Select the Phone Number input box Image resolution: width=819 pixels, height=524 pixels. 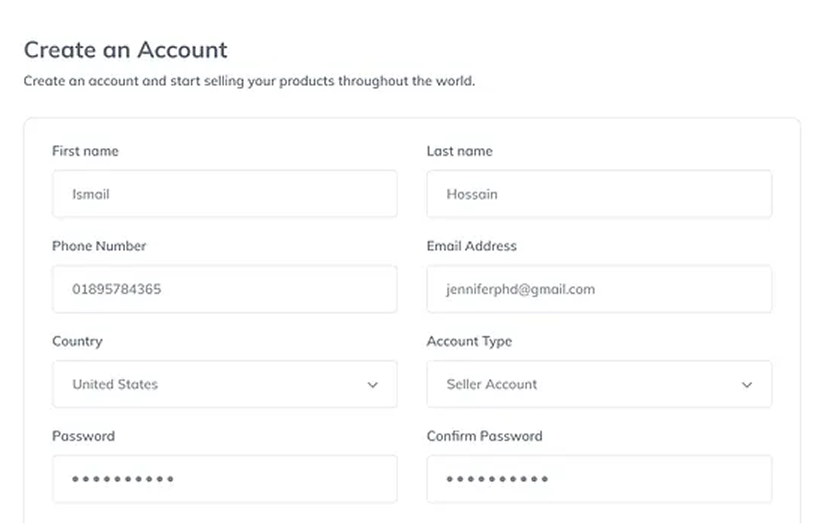(224, 289)
